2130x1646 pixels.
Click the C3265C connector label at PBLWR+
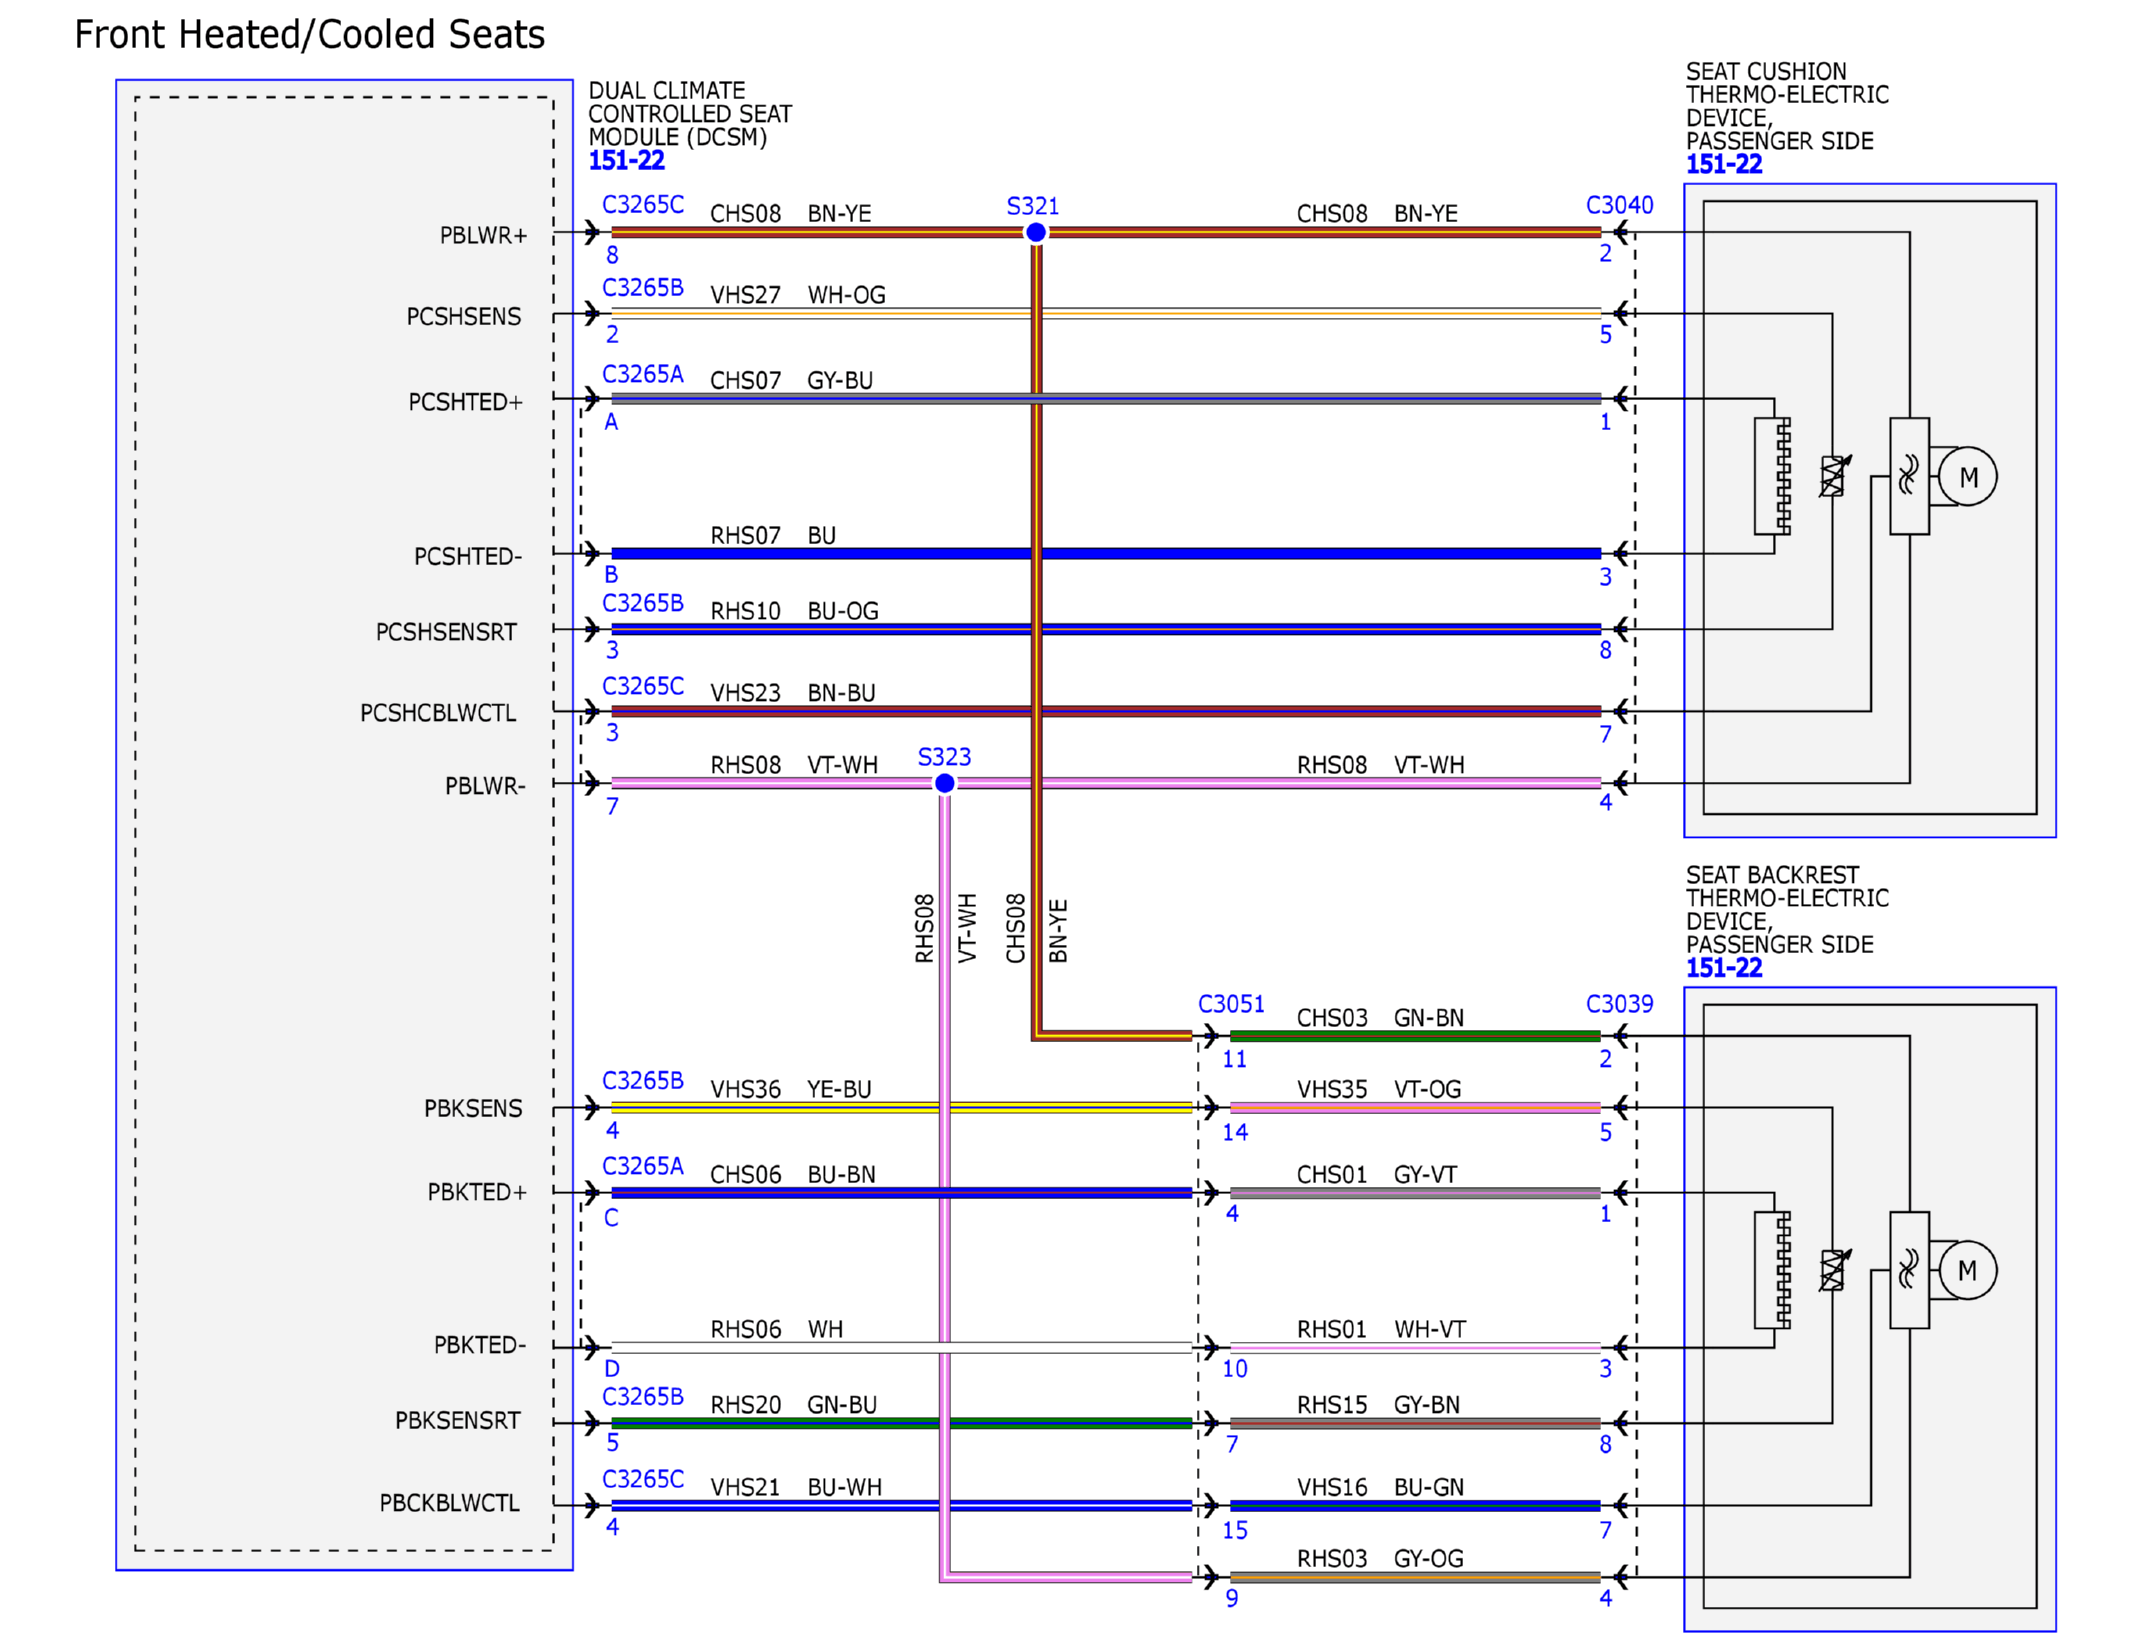click(643, 204)
